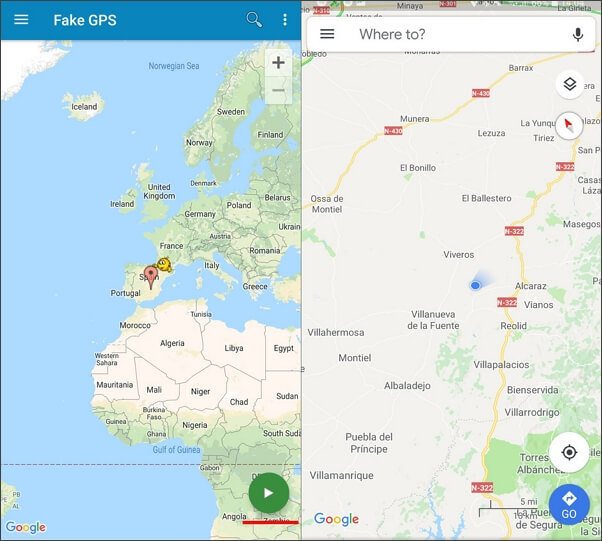Click the 'Villarrodrigo' label
This screenshot has height=541, width=602.
coord(532,412)
